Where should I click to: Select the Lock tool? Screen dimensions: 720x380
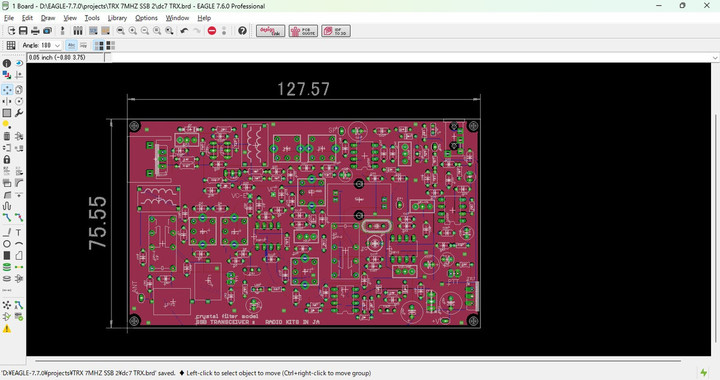click(7, 160)
